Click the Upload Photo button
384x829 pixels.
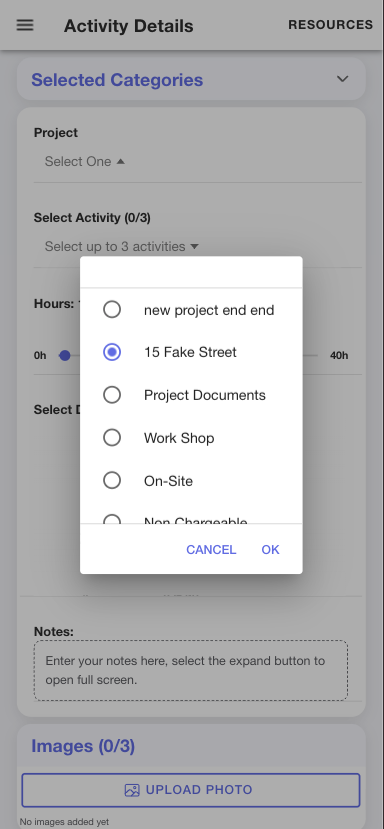(x=190, y=790)
